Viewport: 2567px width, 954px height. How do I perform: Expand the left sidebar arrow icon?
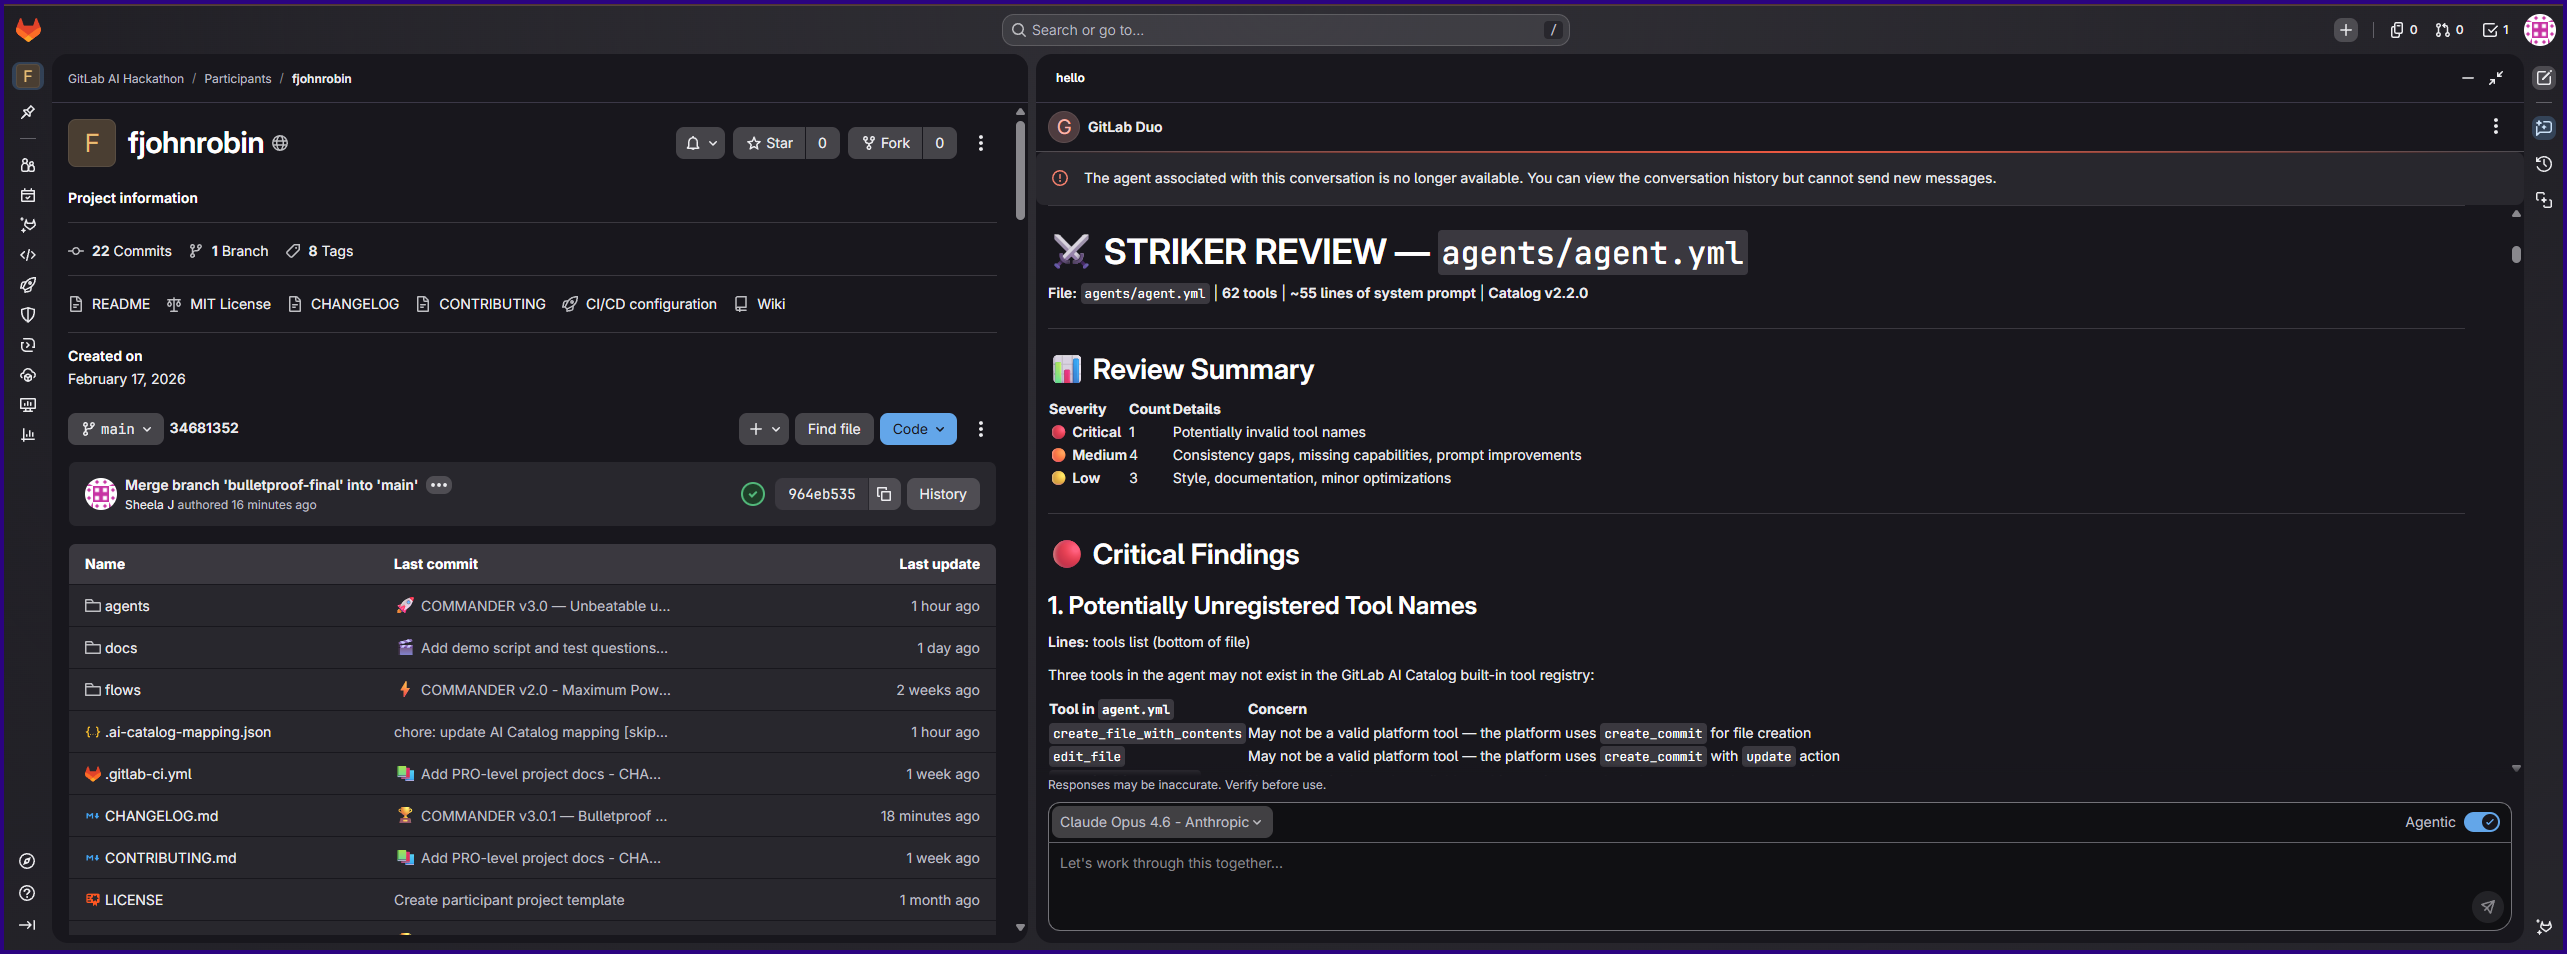point(28,925)
